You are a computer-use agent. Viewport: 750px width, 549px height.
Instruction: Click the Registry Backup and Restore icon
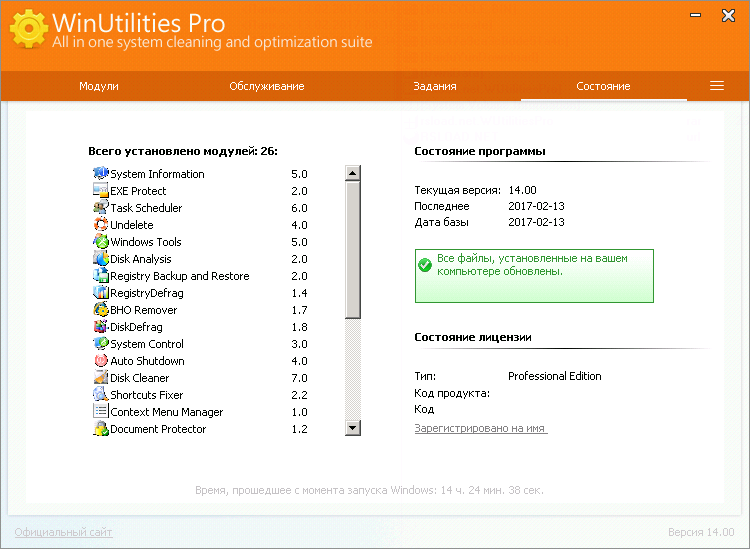point(100,275)
